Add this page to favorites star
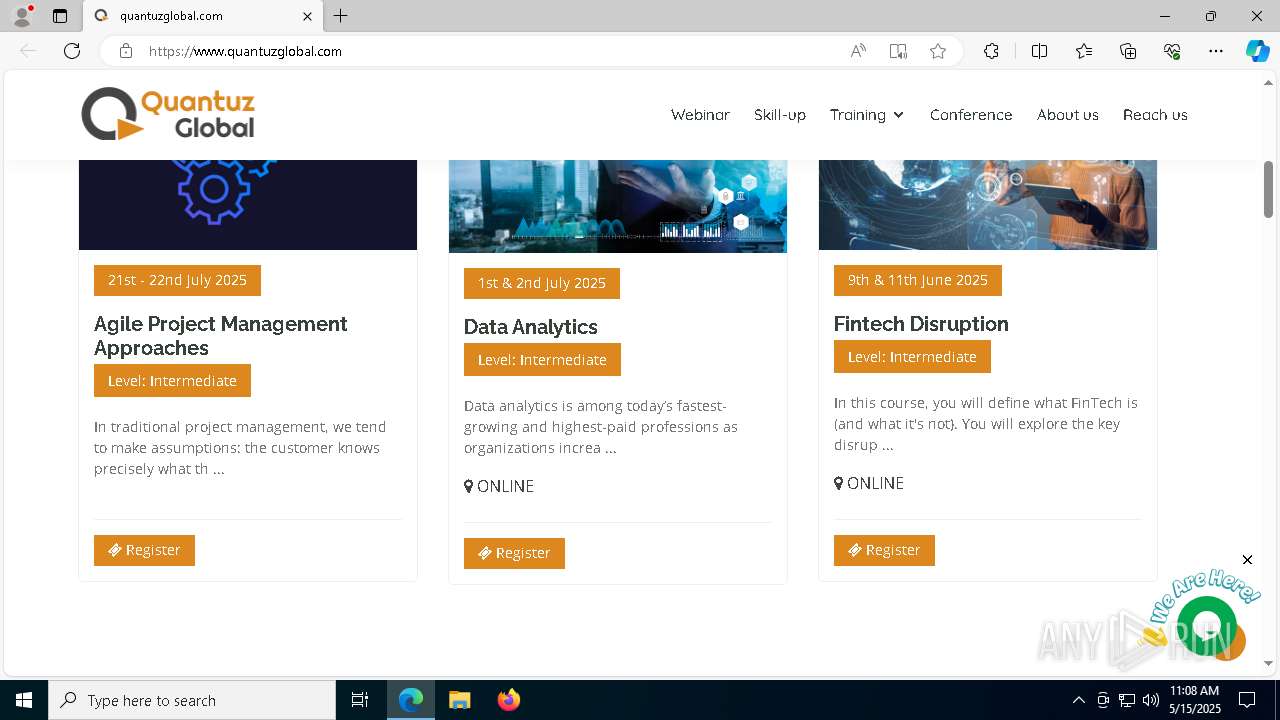Screen dimensions: 1280x720 (938, 51)
